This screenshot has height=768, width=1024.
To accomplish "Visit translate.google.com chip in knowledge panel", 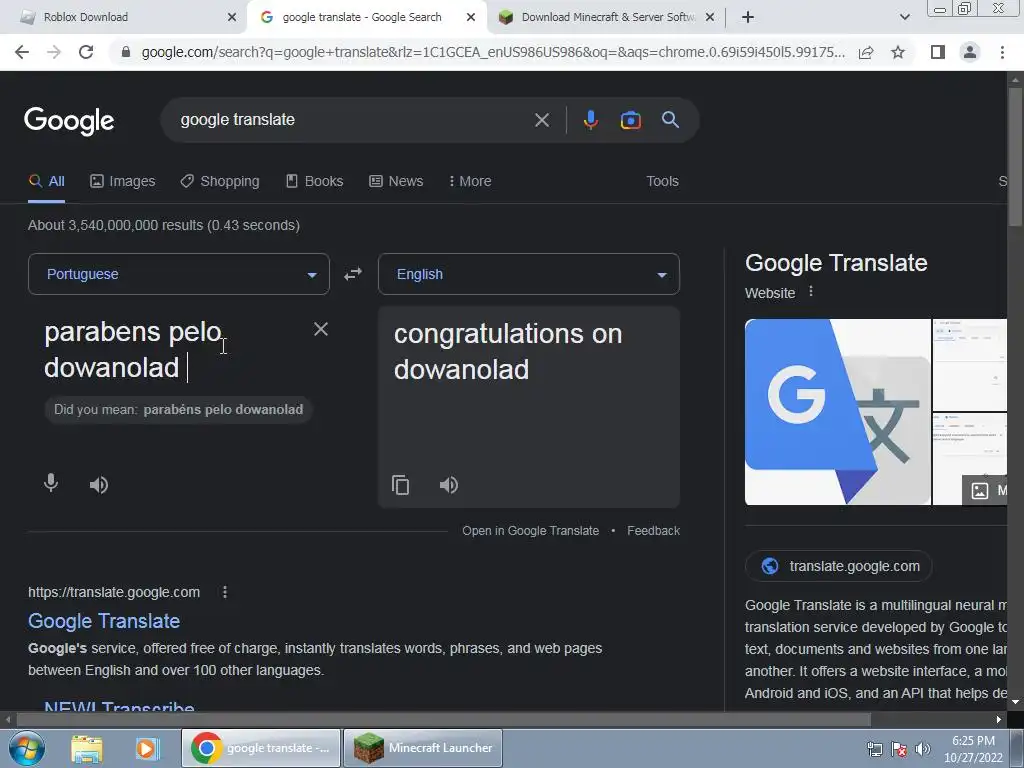I will click(x=839, y=566).
